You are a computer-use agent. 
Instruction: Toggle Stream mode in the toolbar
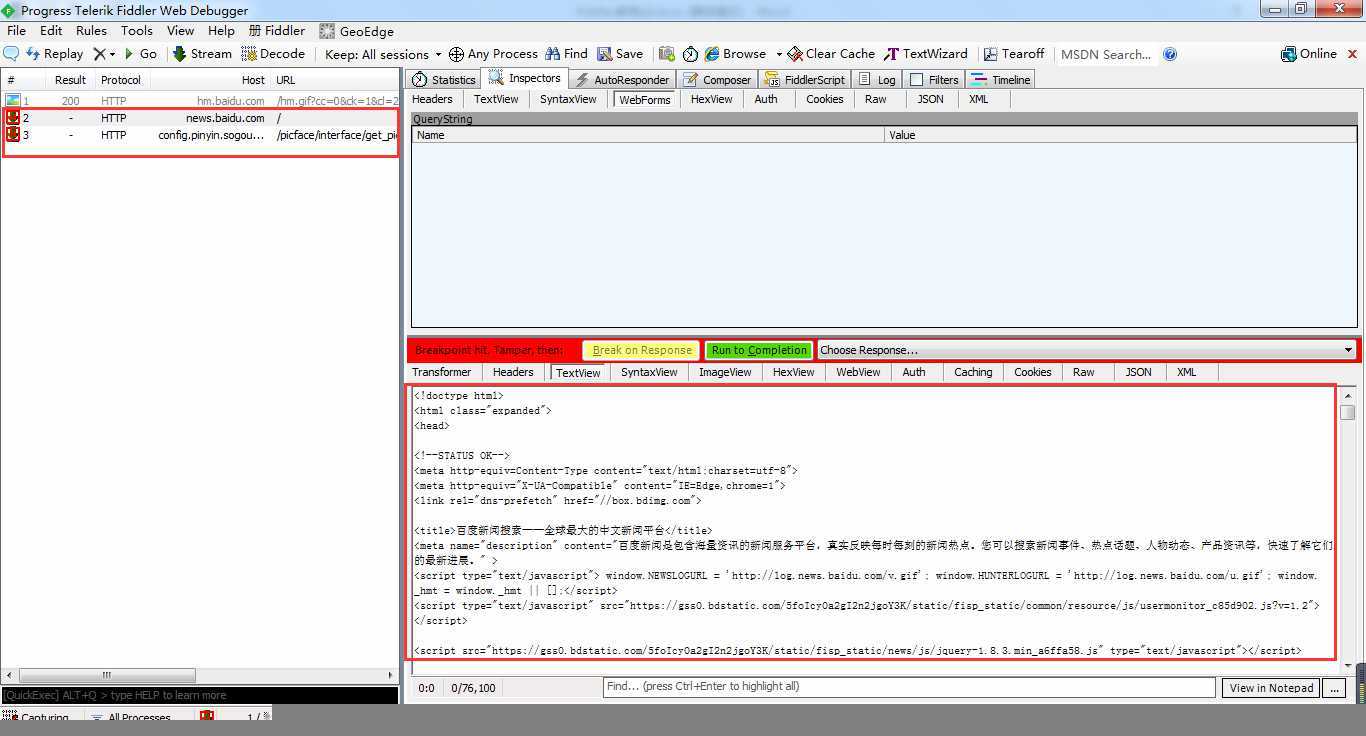coord(202,54)
